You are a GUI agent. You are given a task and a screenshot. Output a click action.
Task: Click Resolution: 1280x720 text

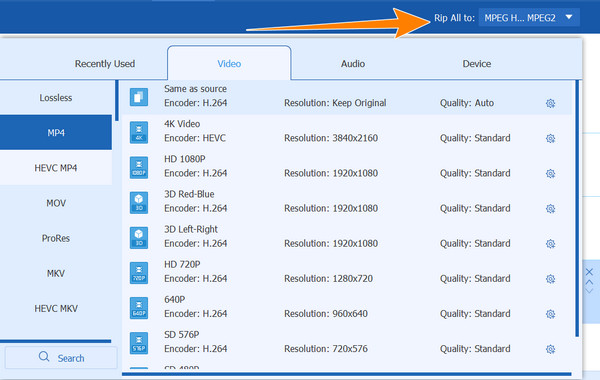point(328,279)
